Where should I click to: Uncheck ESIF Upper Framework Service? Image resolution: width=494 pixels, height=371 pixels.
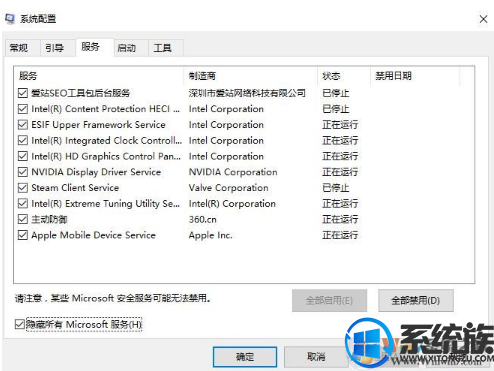click(23, 125)
